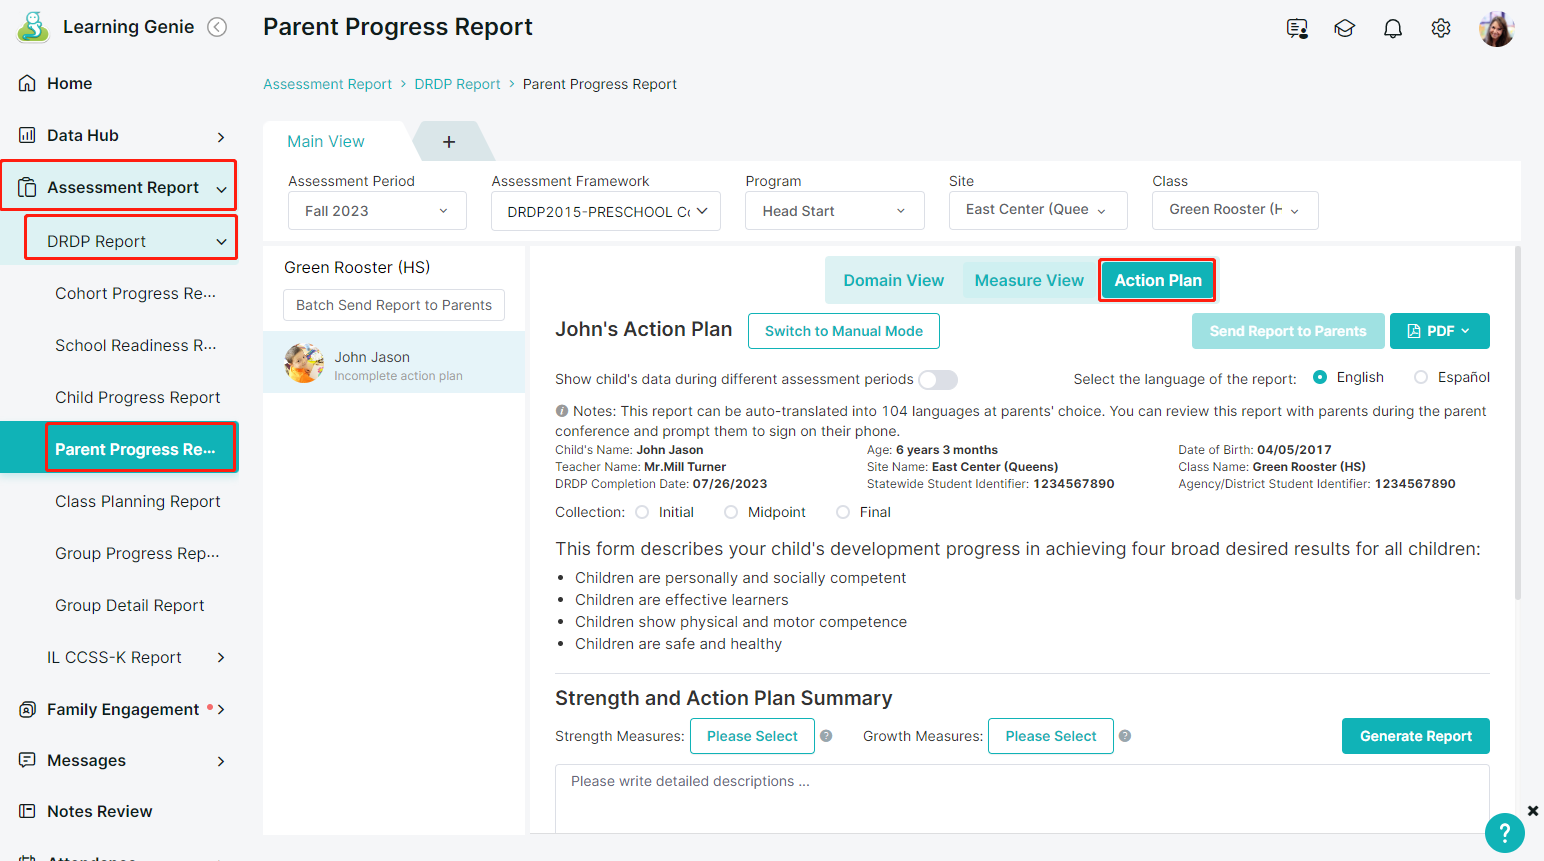
Task: Open the notifications bell
Action: coord(1393,29)
